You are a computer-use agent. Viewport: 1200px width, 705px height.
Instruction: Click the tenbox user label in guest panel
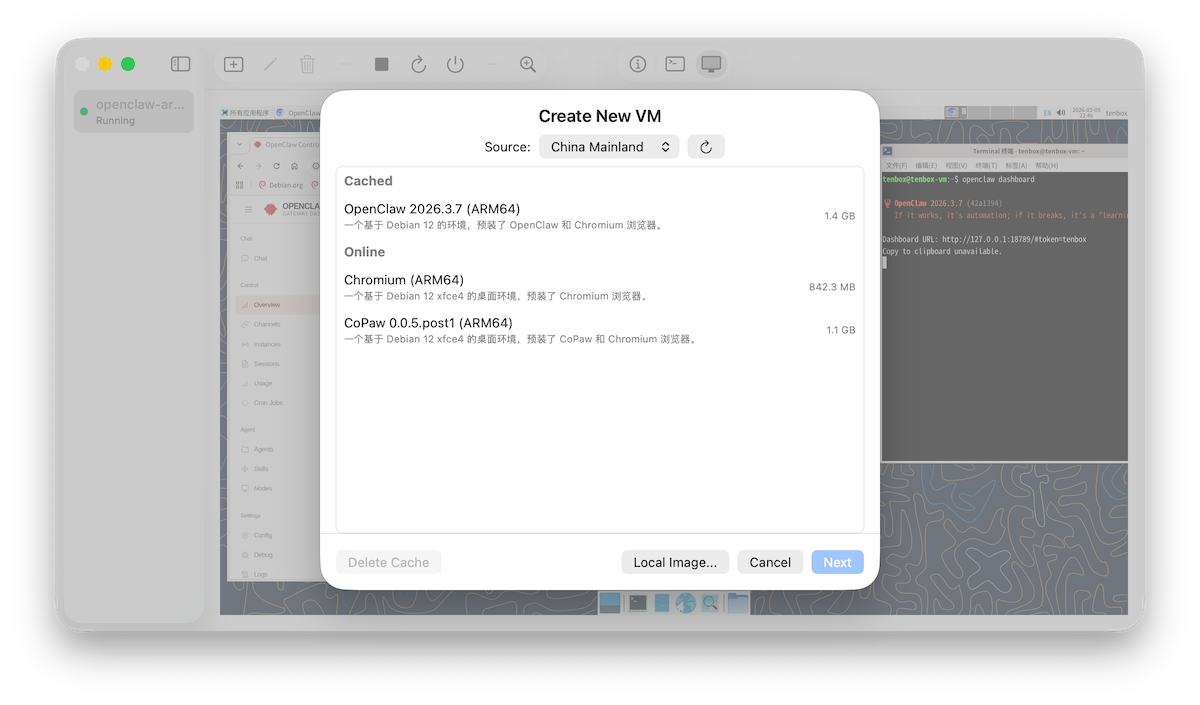(1116, 113)
